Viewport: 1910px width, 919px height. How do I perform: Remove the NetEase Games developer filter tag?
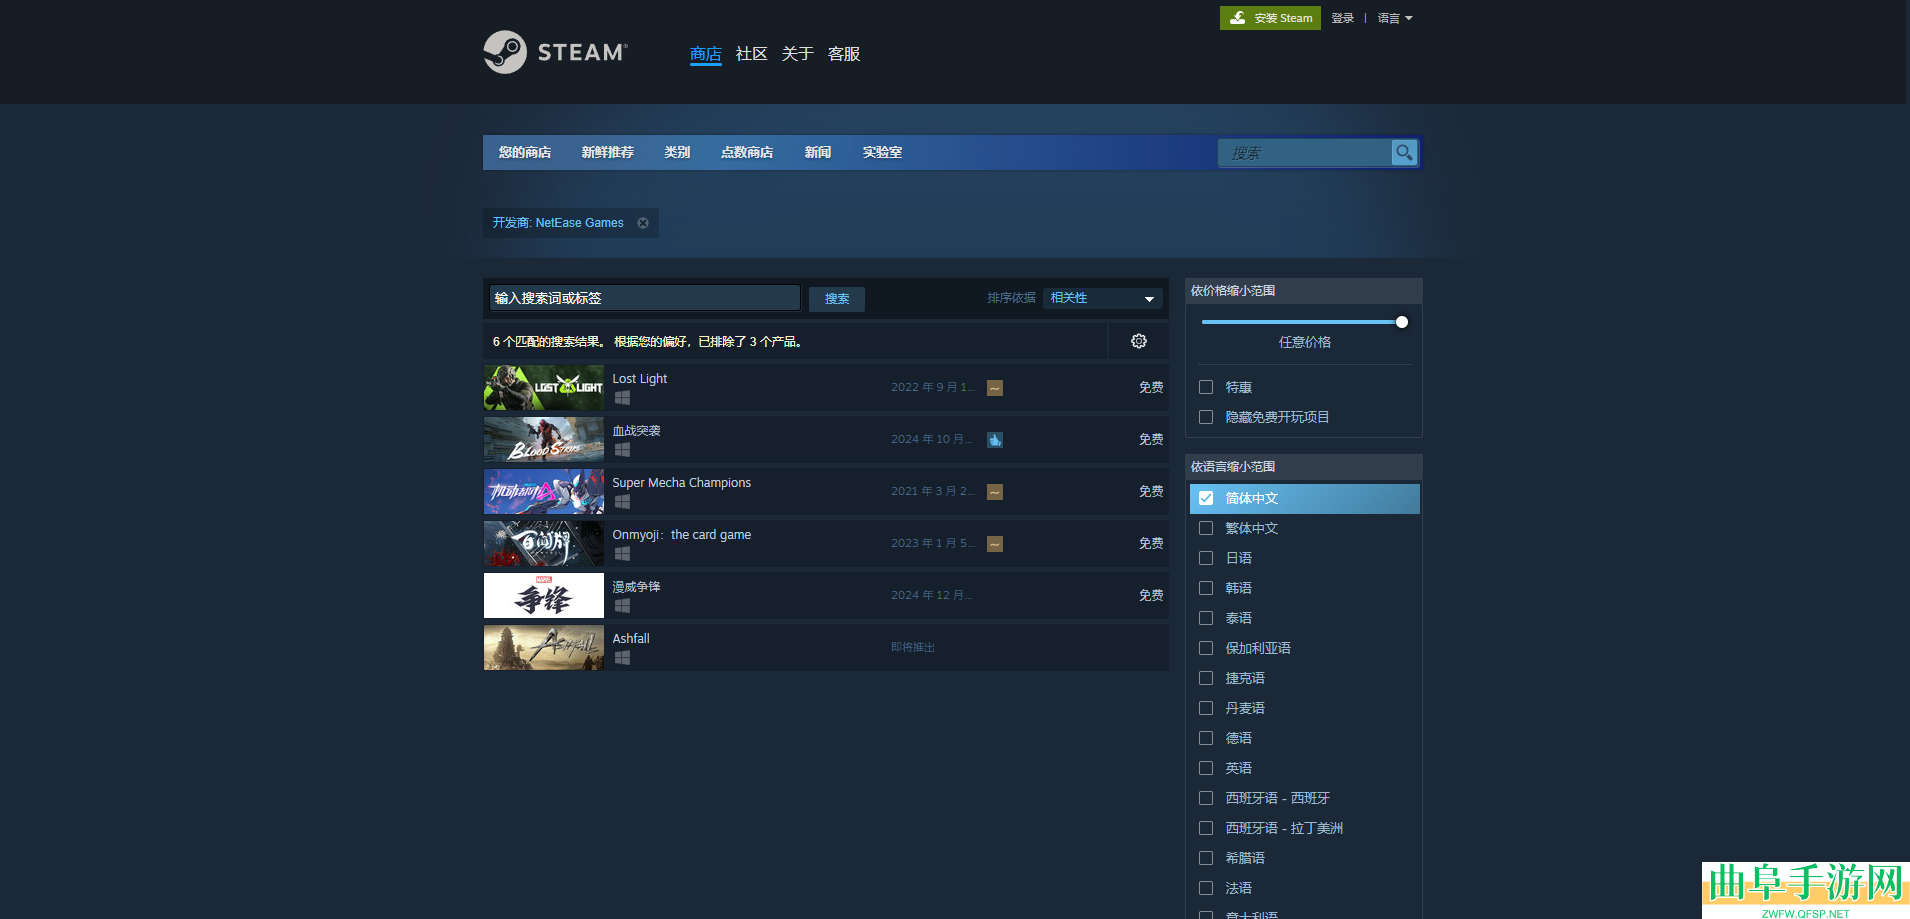(x=643, y=223)
